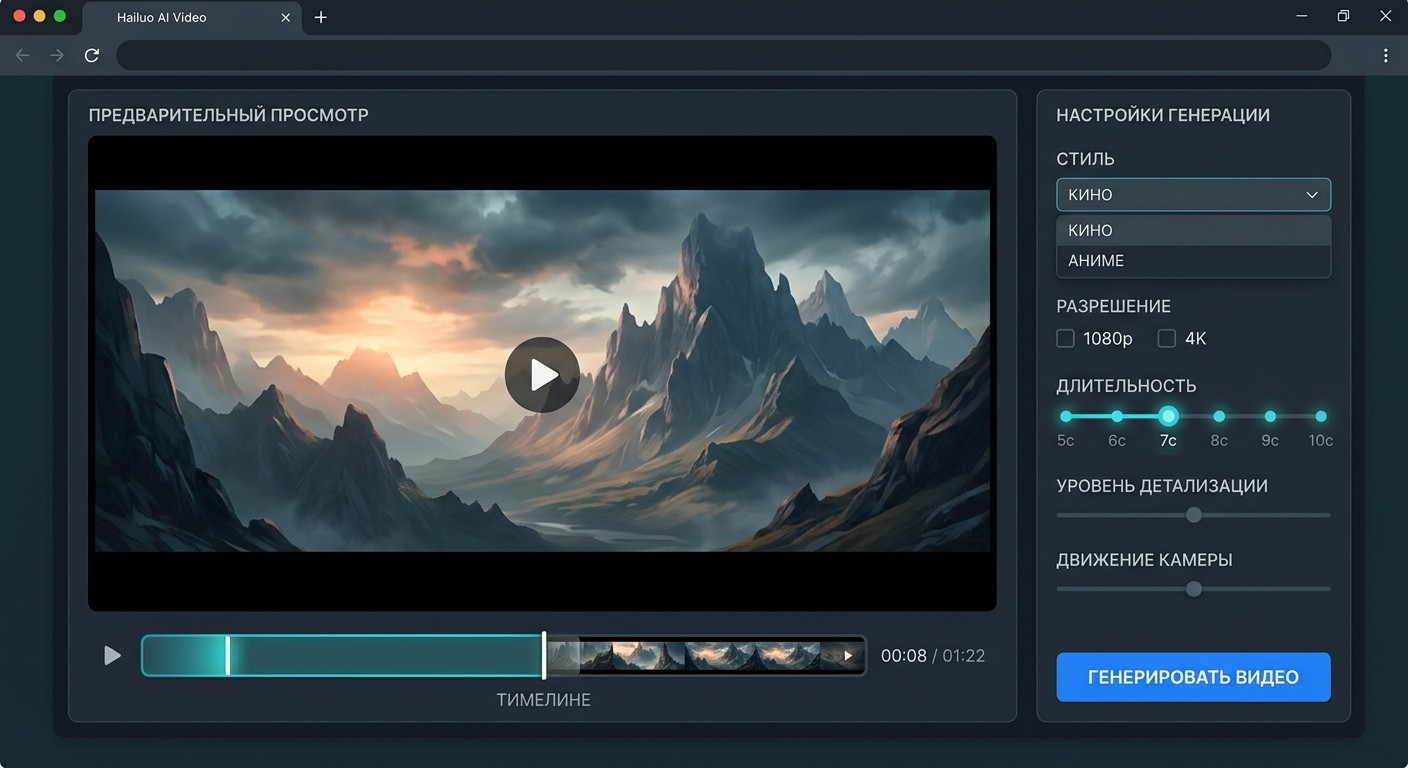Click timeline playhead before the filmstrip

(544, 655)
